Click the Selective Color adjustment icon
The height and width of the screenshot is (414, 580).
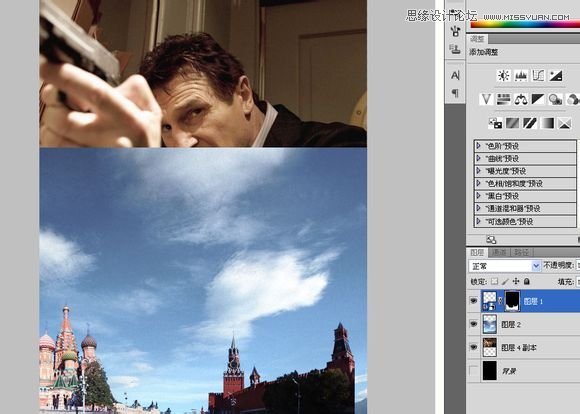pyautogui.click(x=565, y=123)
